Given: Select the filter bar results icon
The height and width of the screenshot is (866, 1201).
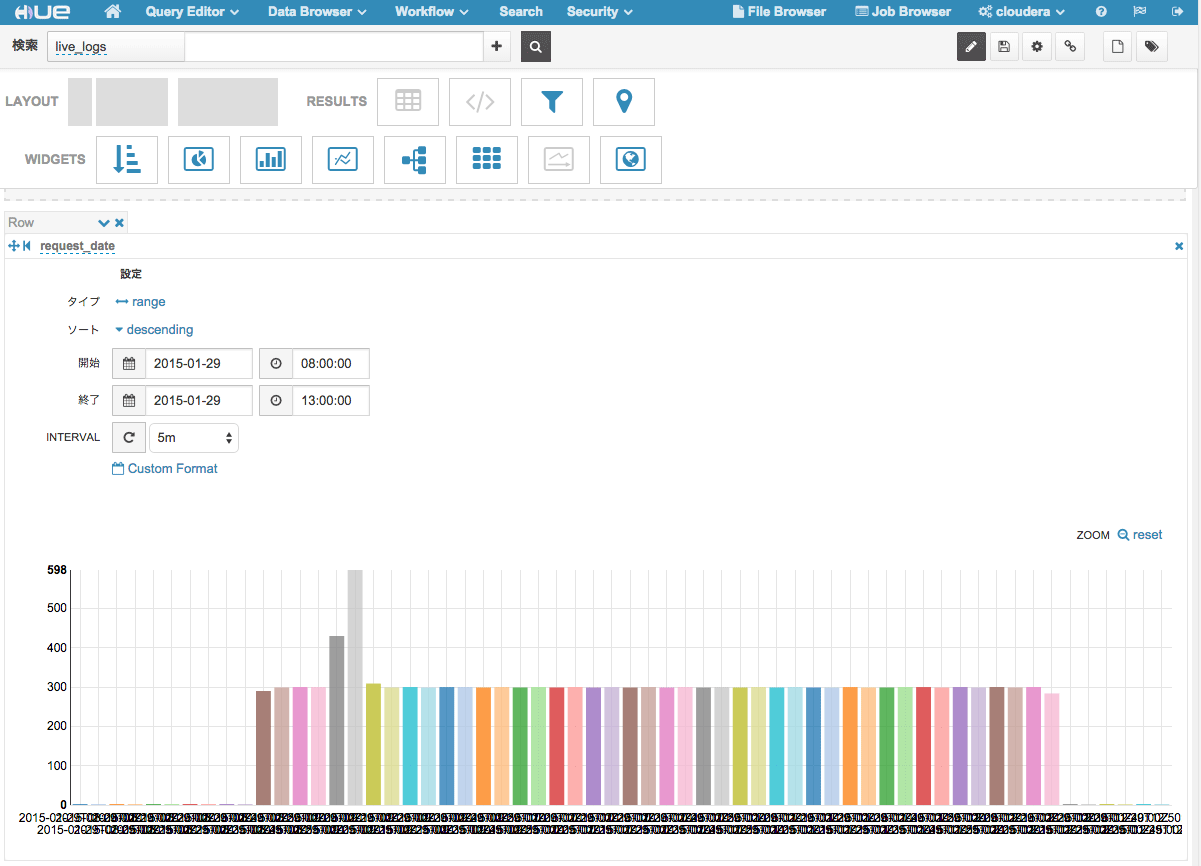Looking at the screenshot, I should pyautogui.click(x=552, y=101).
